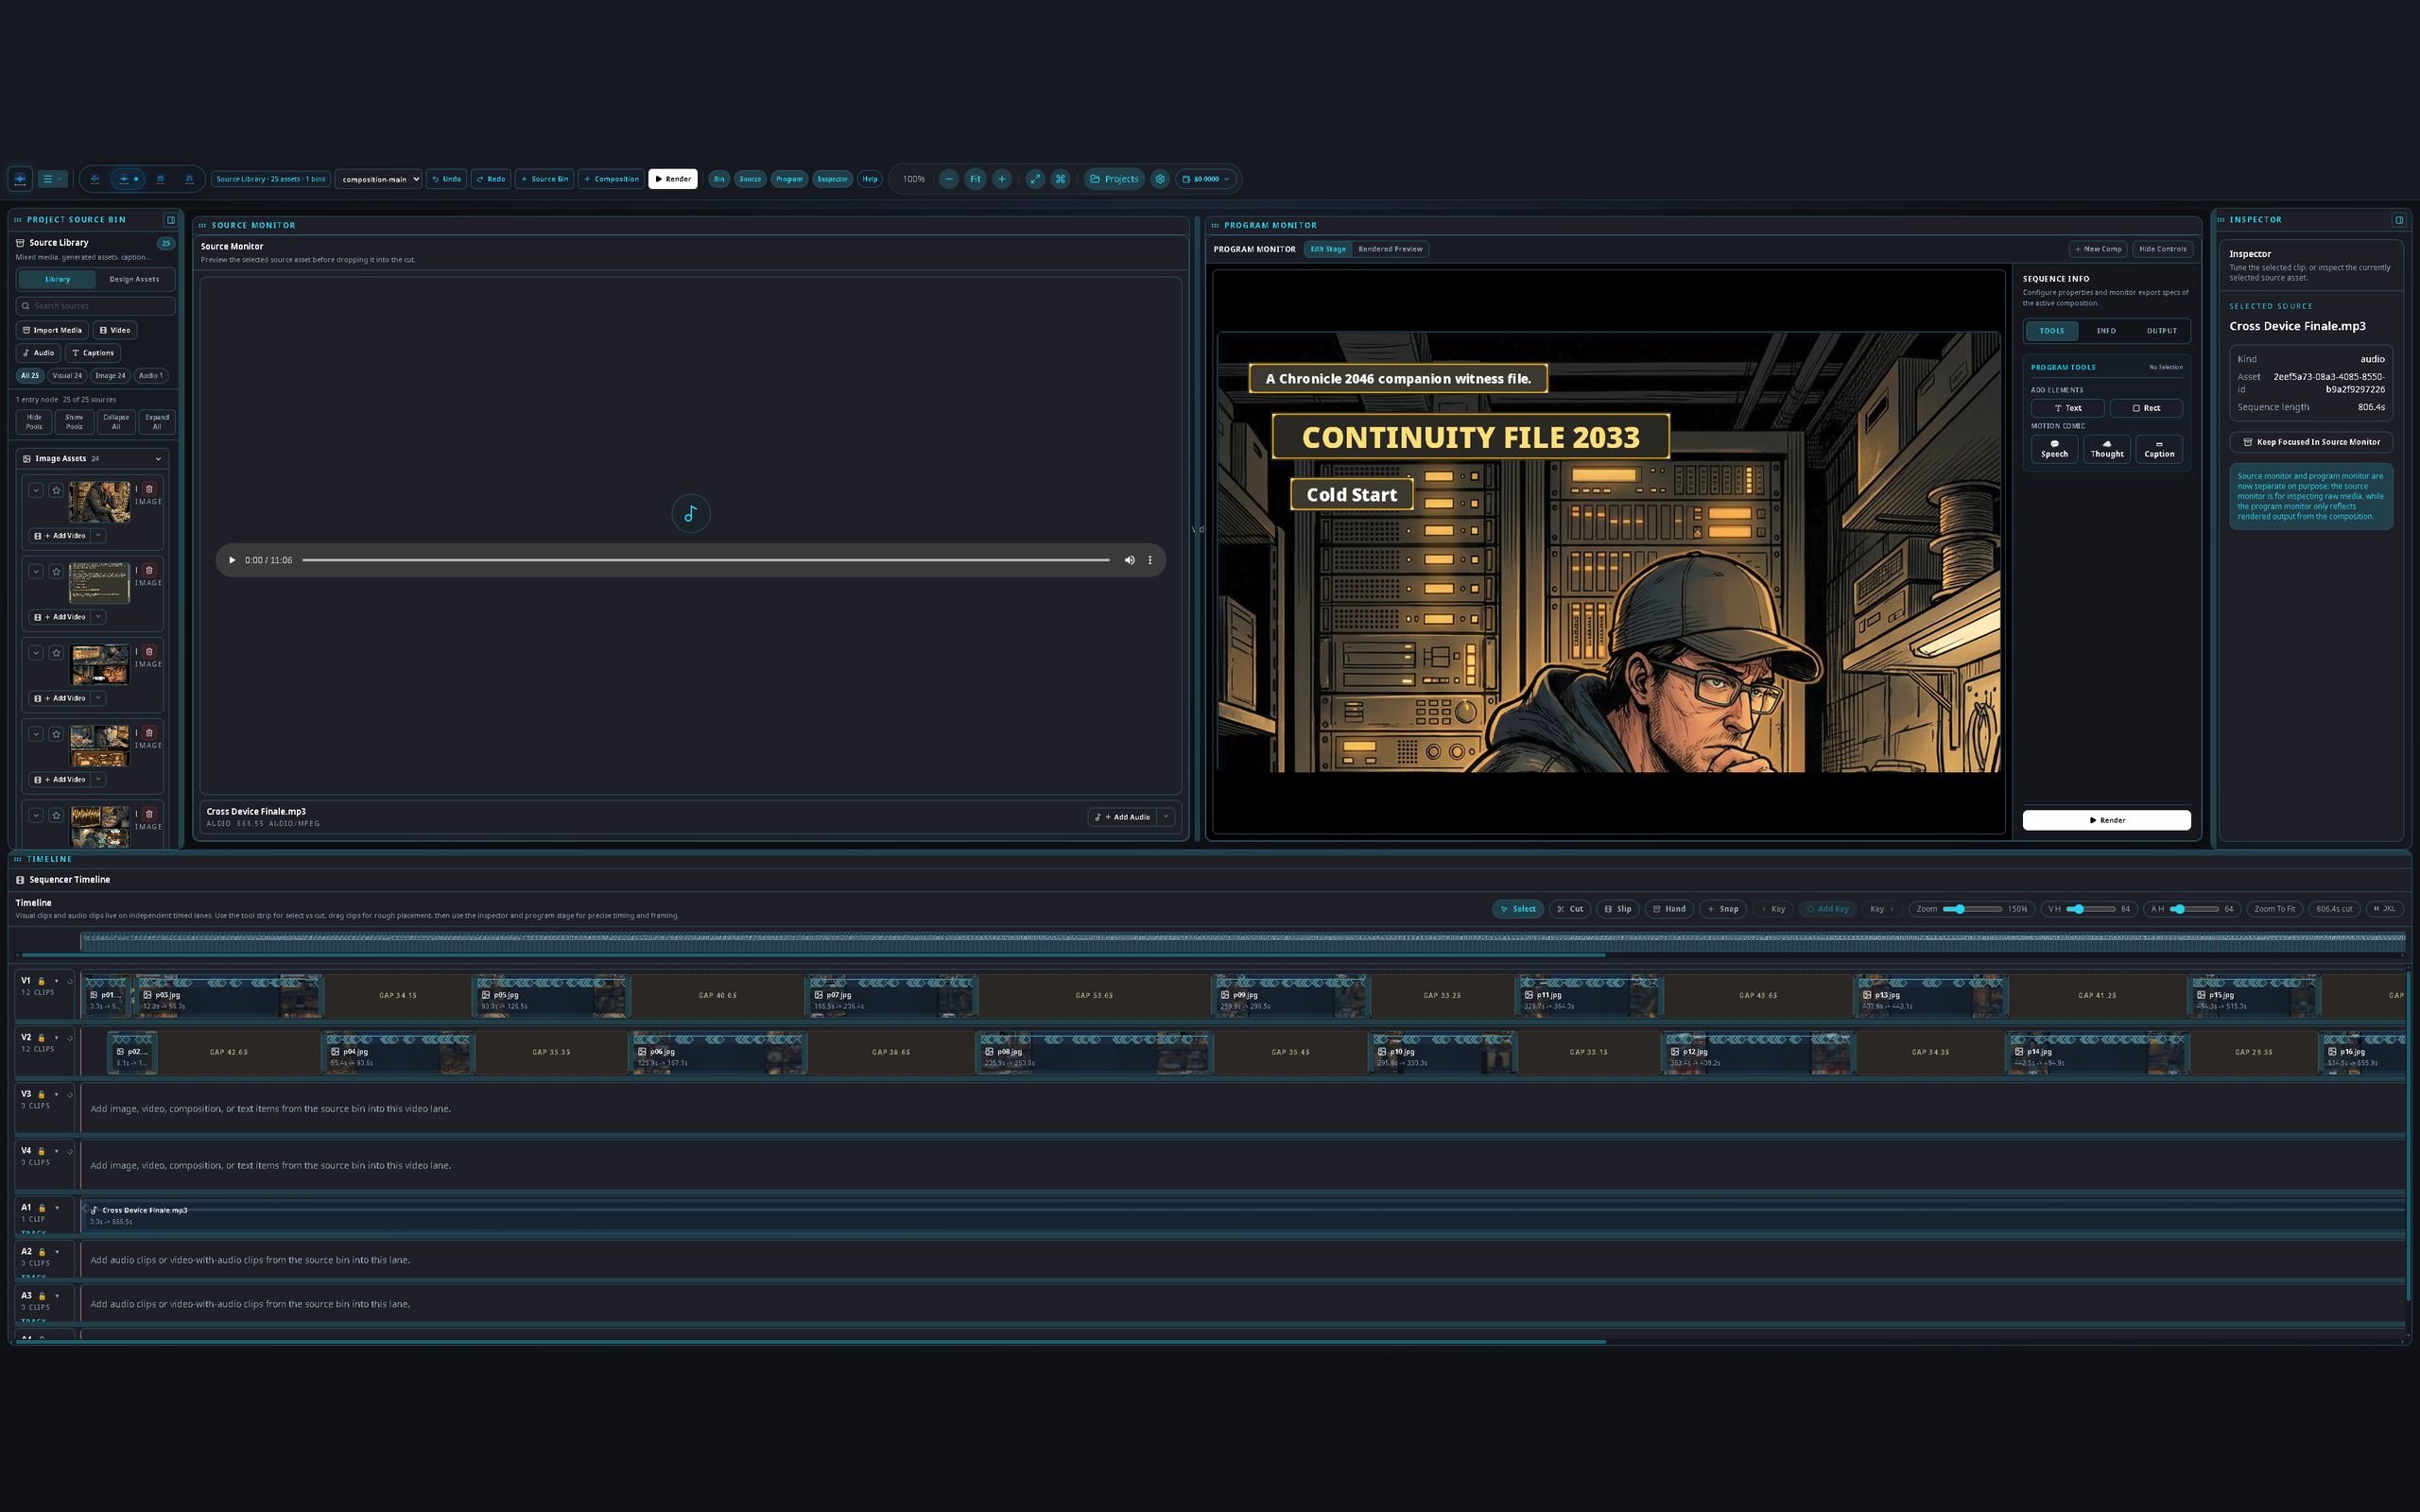
Task: Toggle the Program panel visibility pill
Action: (x=789, y=179)
